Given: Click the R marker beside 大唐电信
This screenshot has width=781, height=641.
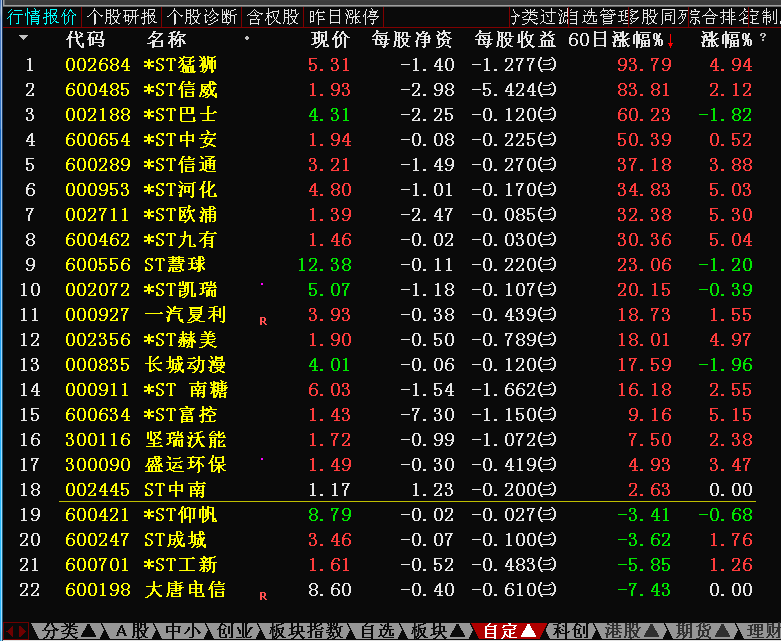Looking at the screenshot, I should tap(263, 596).
